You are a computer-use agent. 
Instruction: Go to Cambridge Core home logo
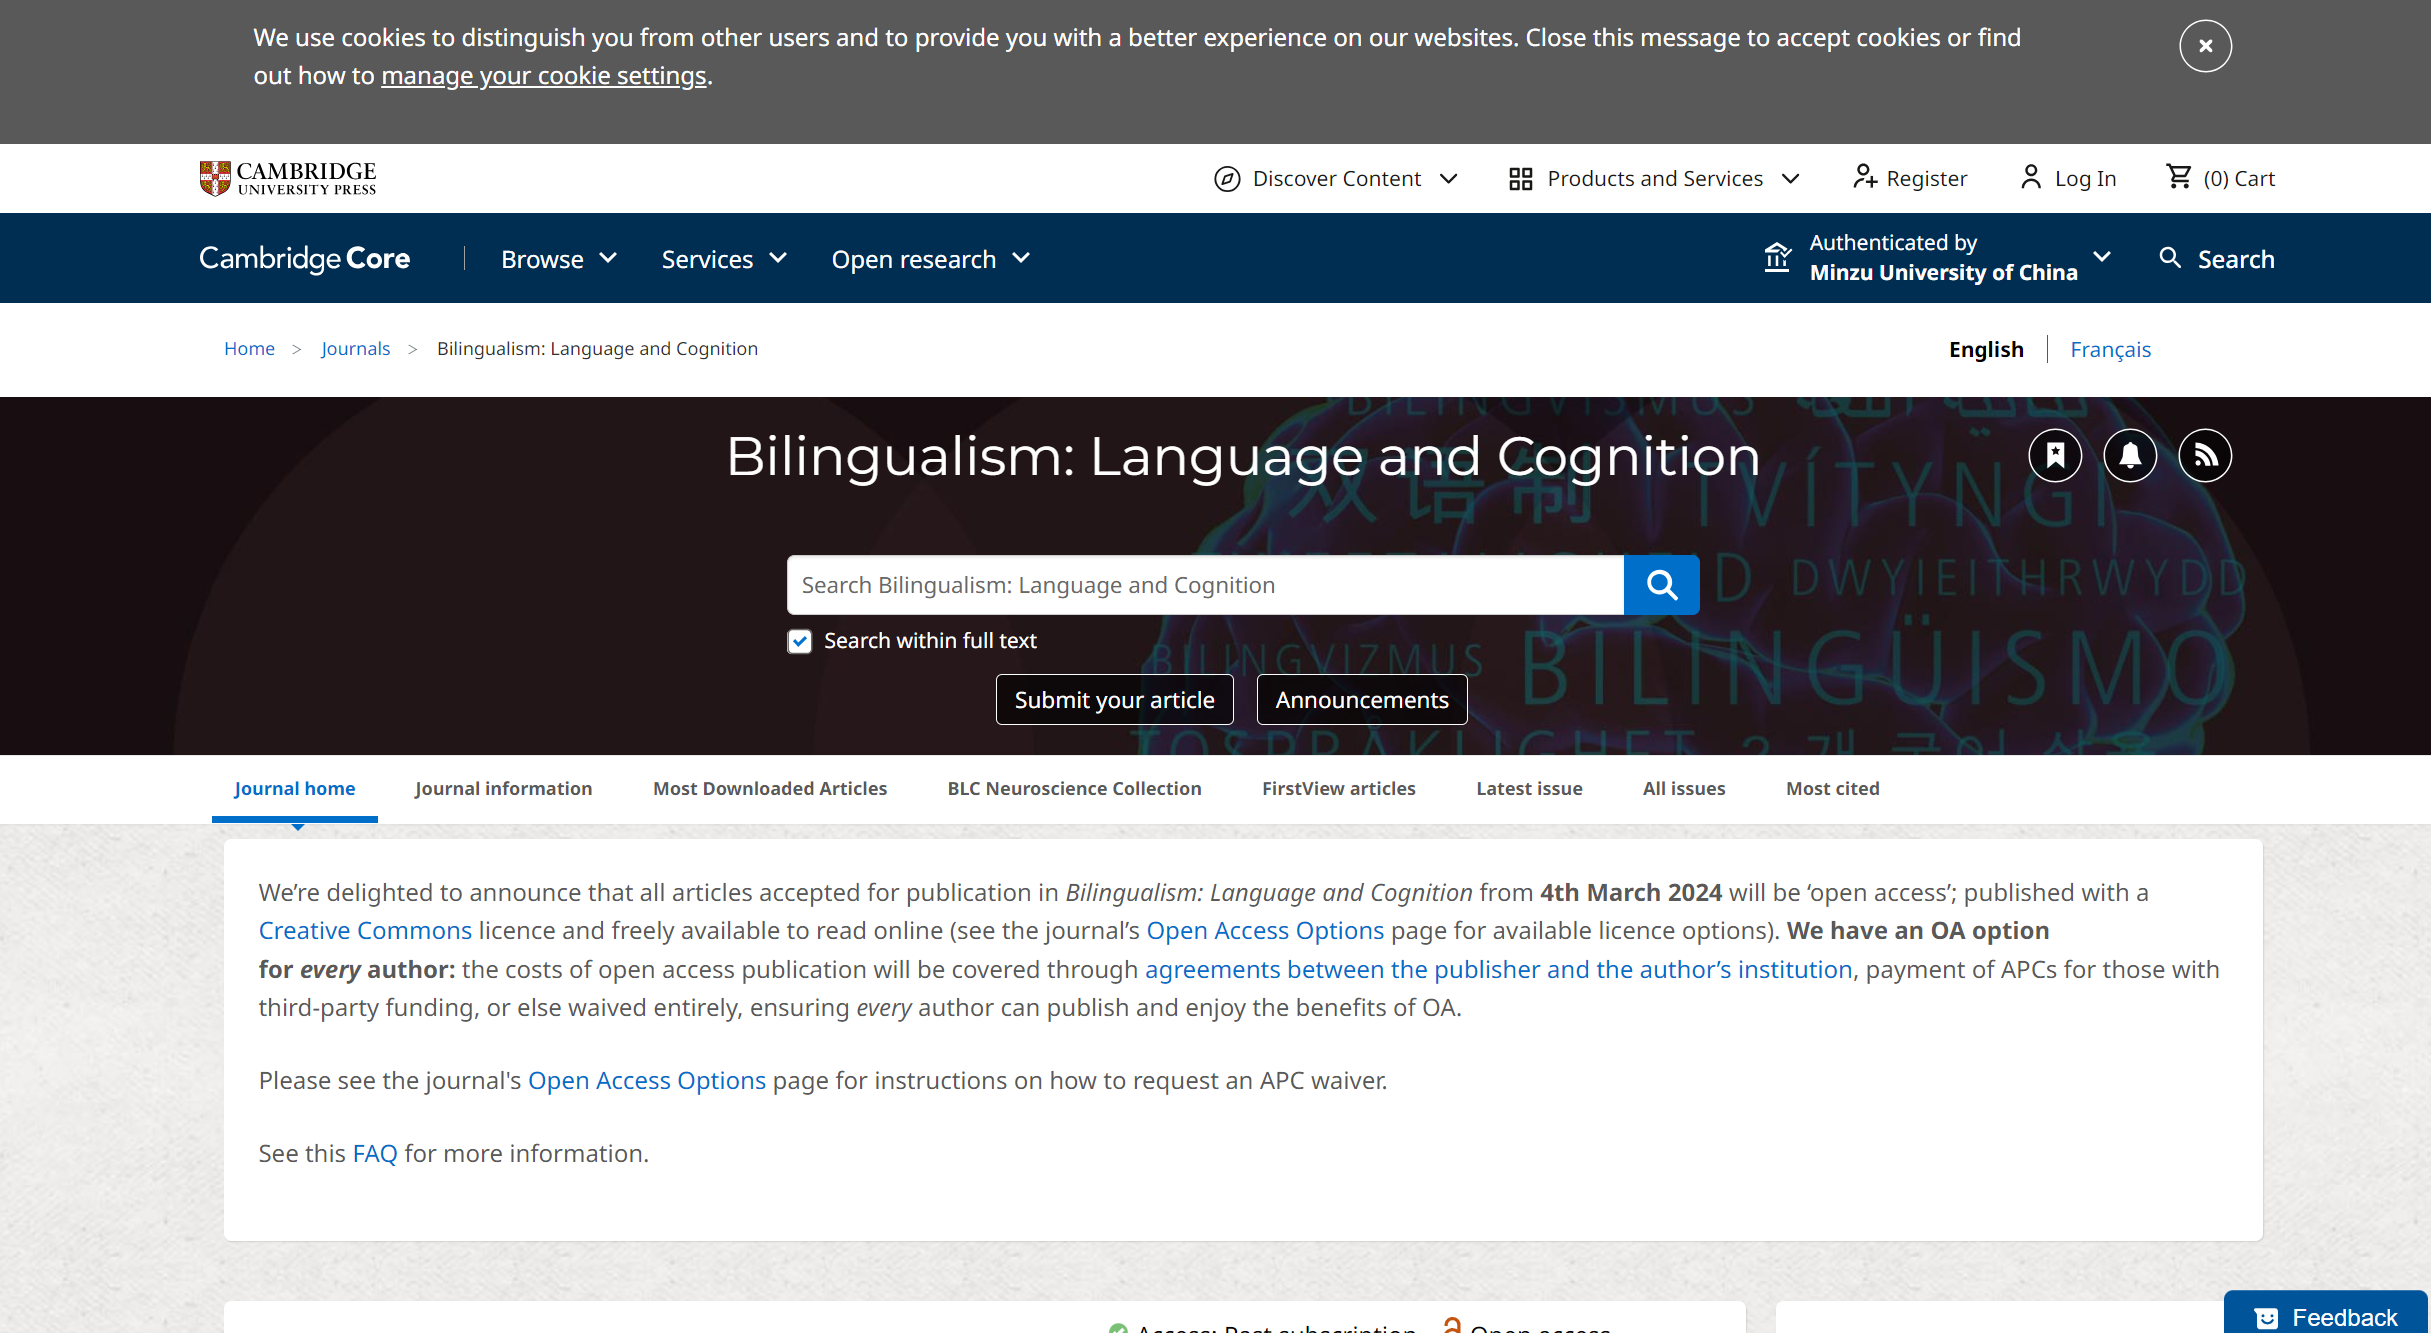(x=304, y=259)
